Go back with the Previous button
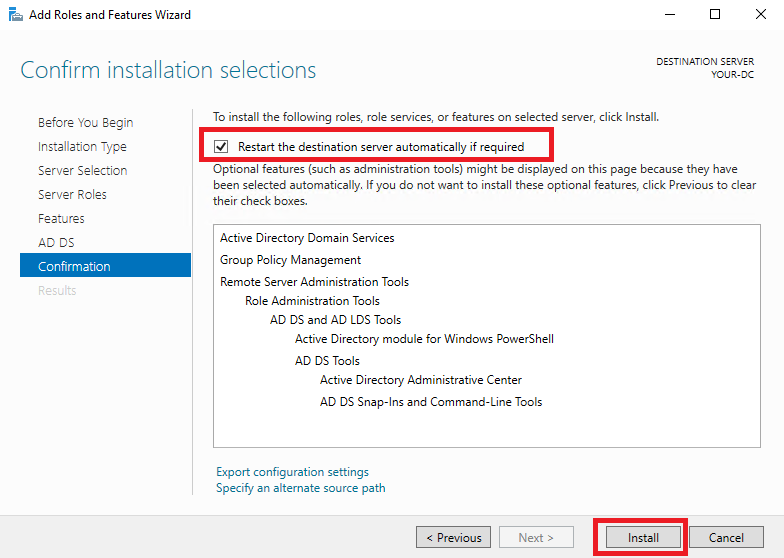This screenshot has width=784, height=558. [x=454, y=538]
